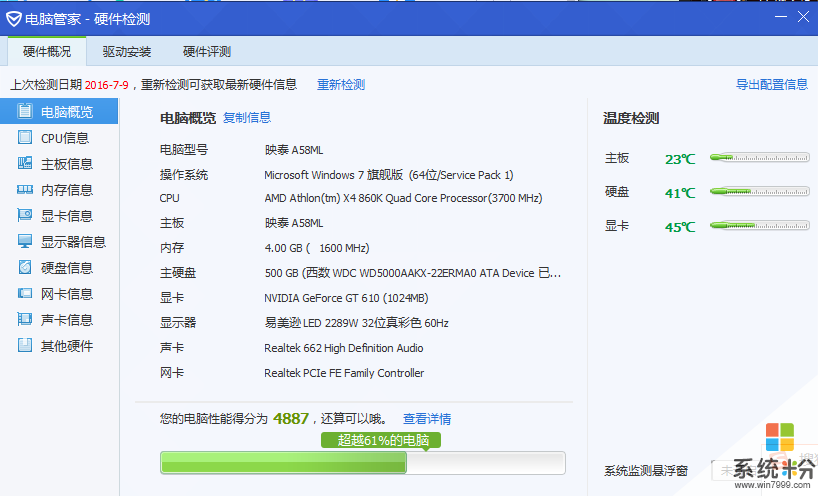
Task: Click the 导出配置信息 link
Action: tap(772, 84)
